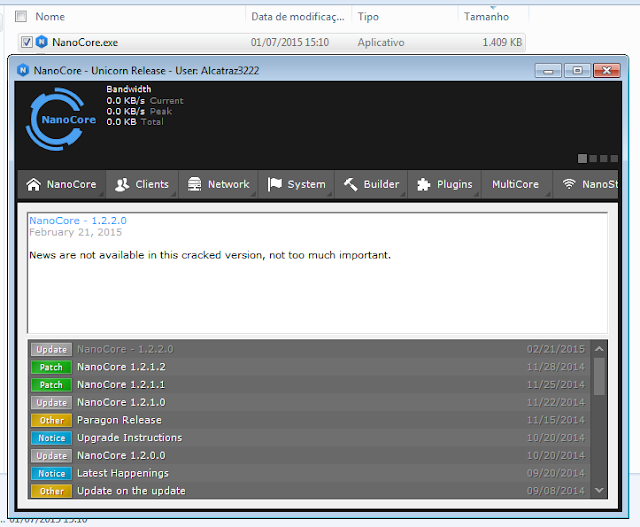The height and width of the screenshot is (527, 640).
Task: Open the corner arrow on the Plugins tab
Action: point(476,194)
